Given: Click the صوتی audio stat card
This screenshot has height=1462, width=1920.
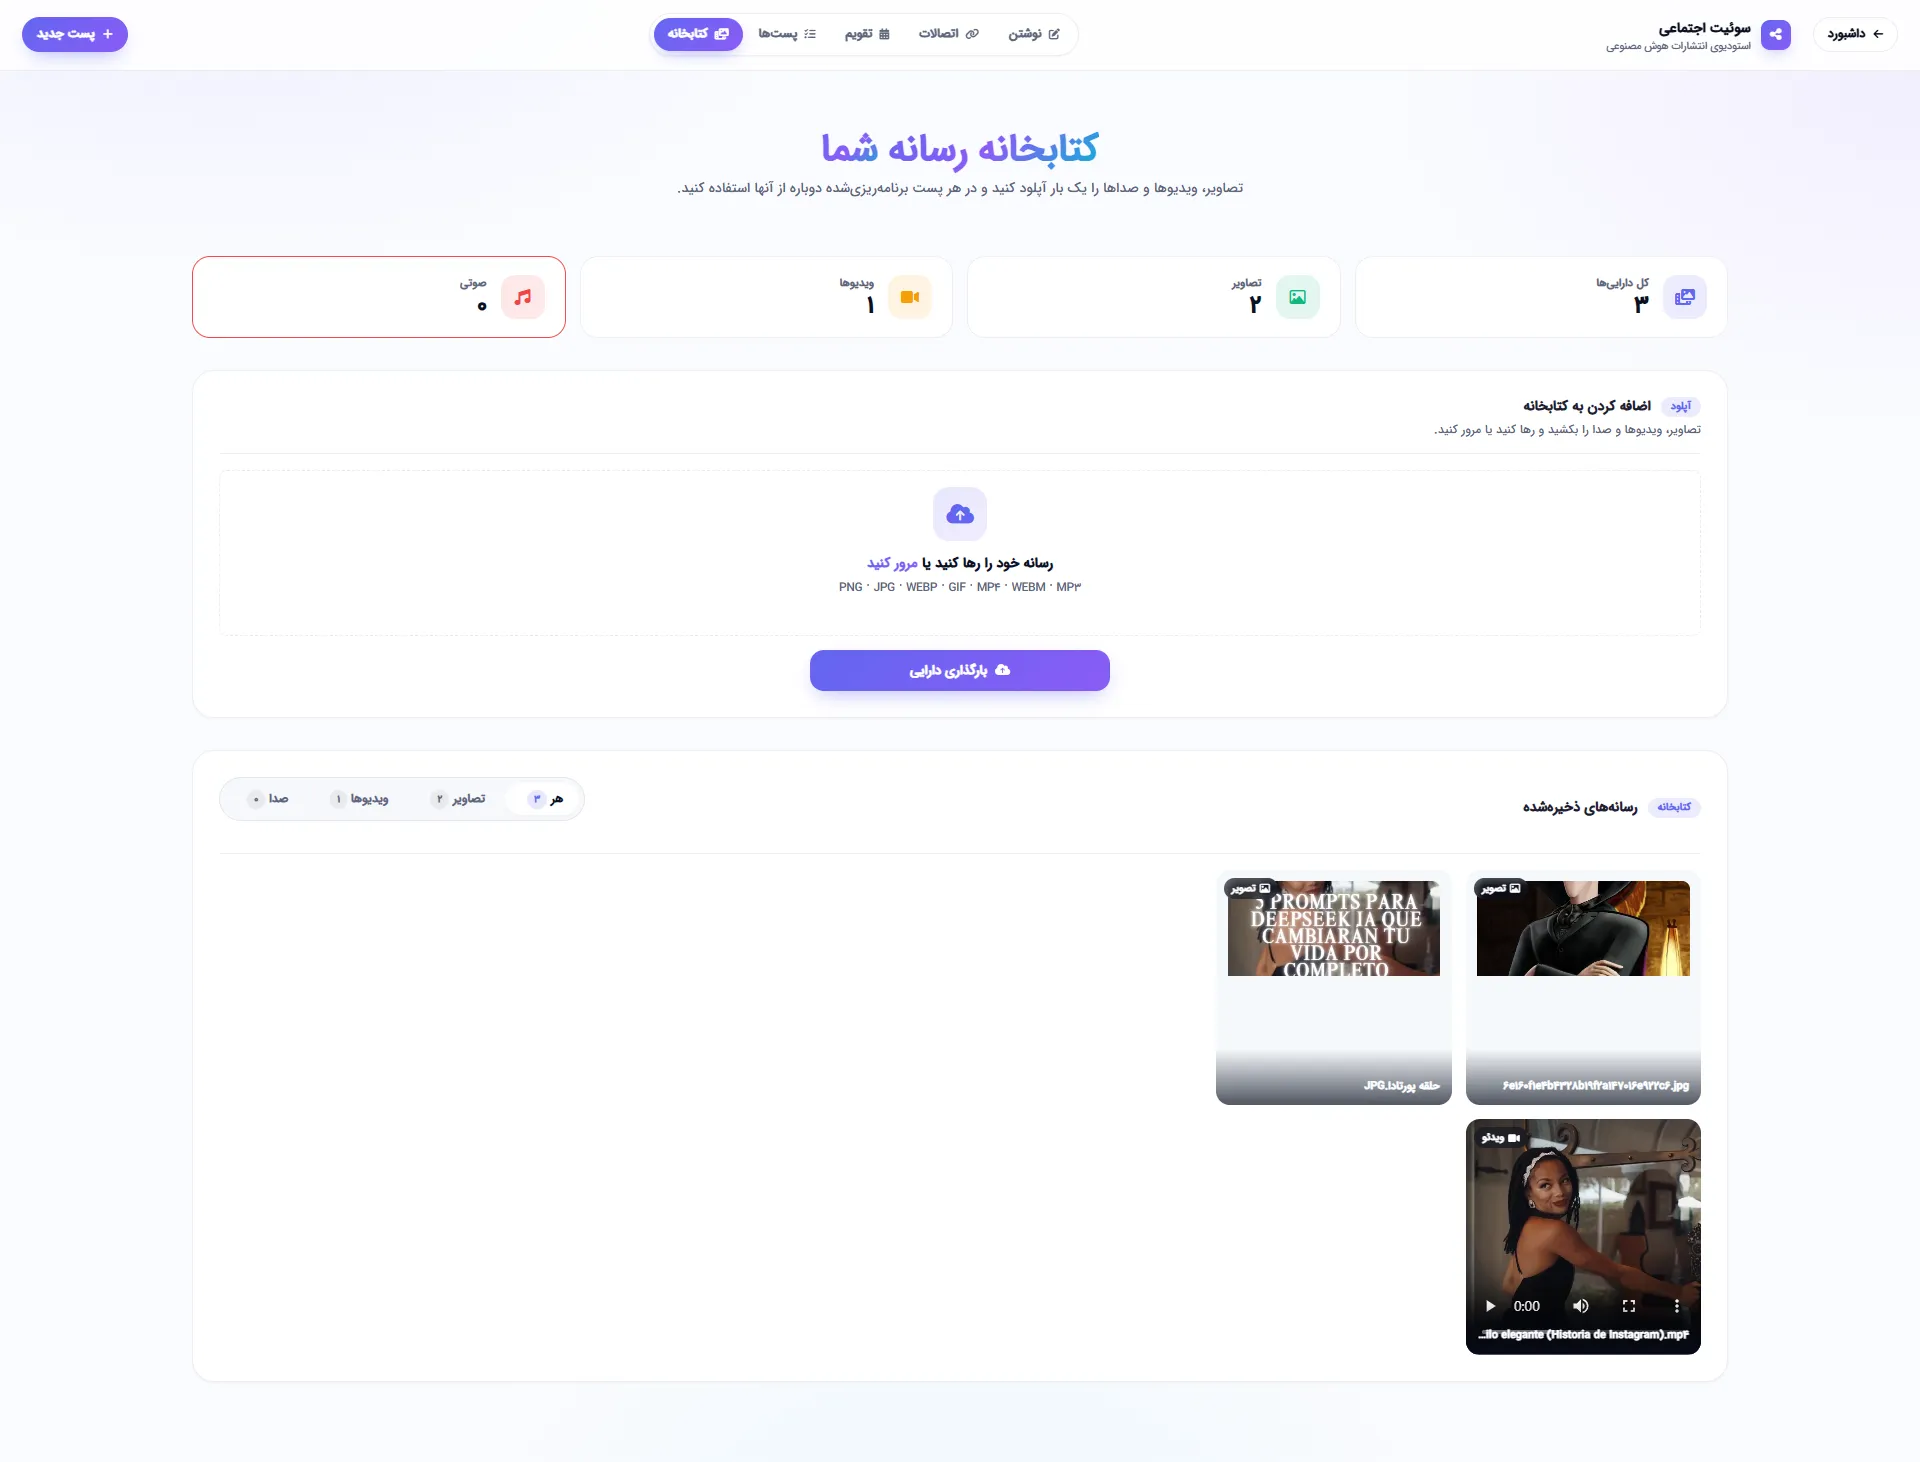Looking at the screenshot, I should click(x=379, y=297).
